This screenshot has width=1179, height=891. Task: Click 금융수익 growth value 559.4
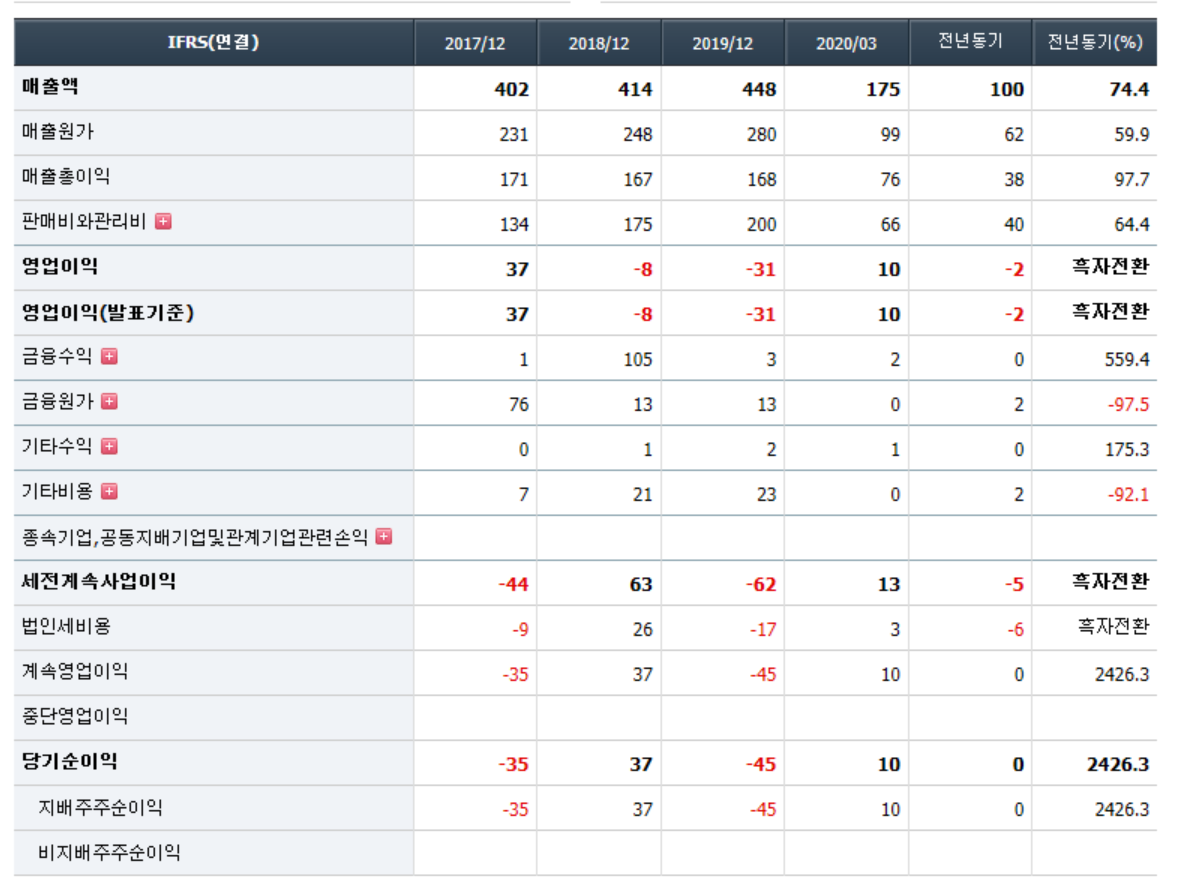pos(1127,359)
